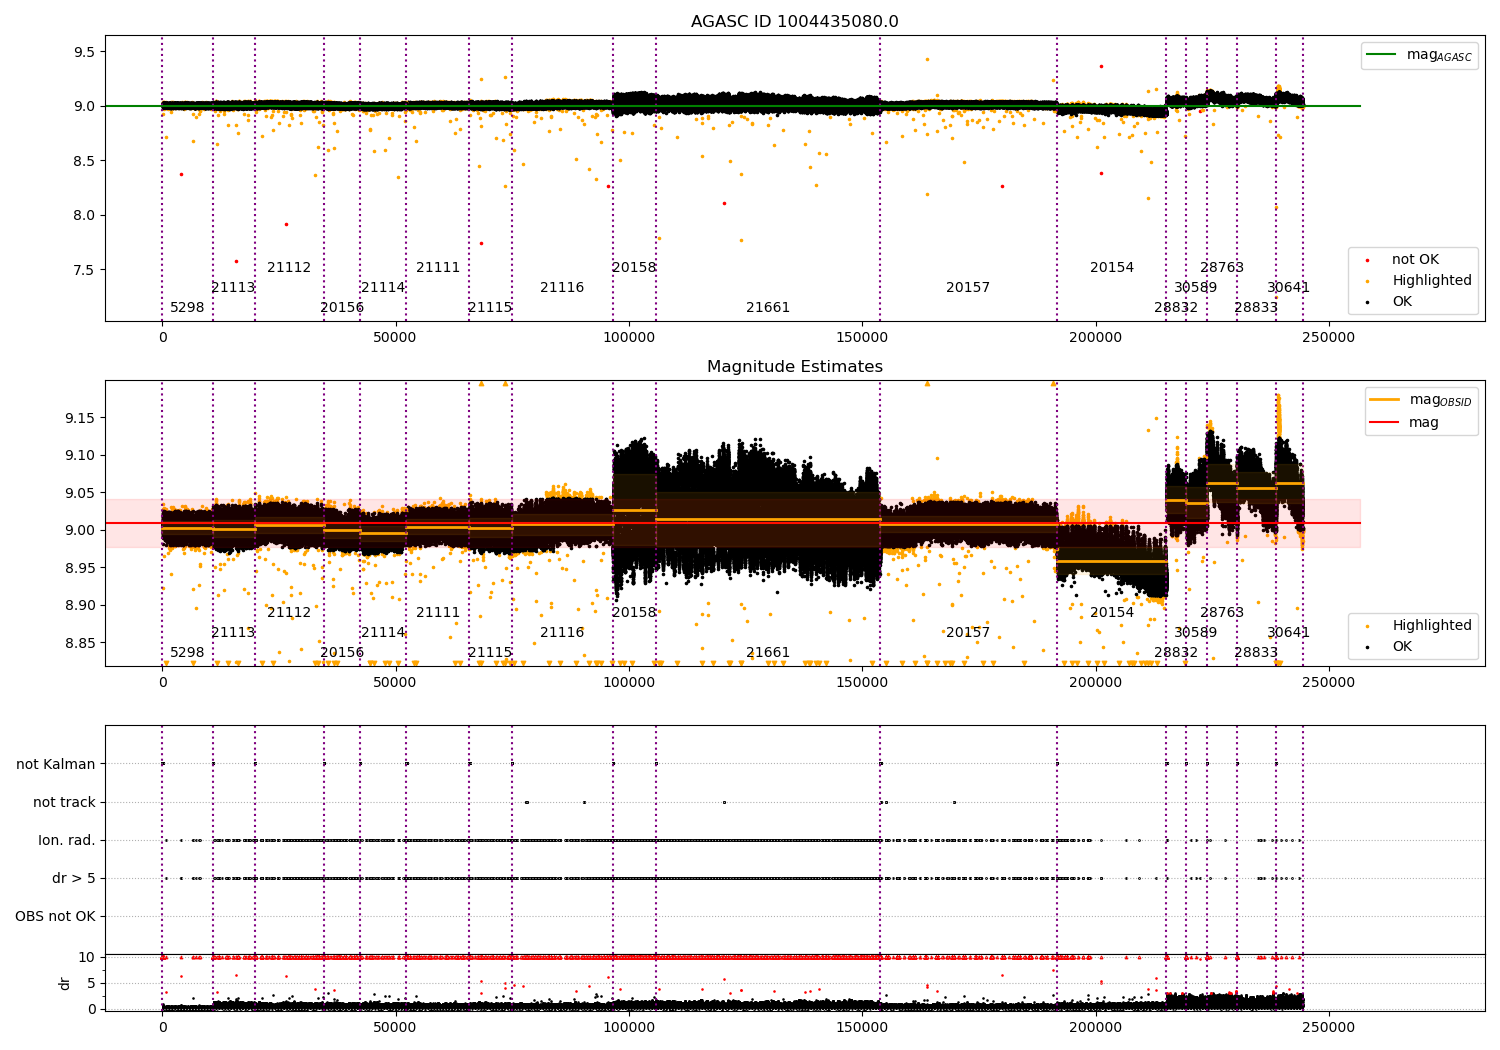Screen dimensions: 1500x1050
Task: Click the 9.10 y-axis tick label
Action: click(x=81, y=456)
